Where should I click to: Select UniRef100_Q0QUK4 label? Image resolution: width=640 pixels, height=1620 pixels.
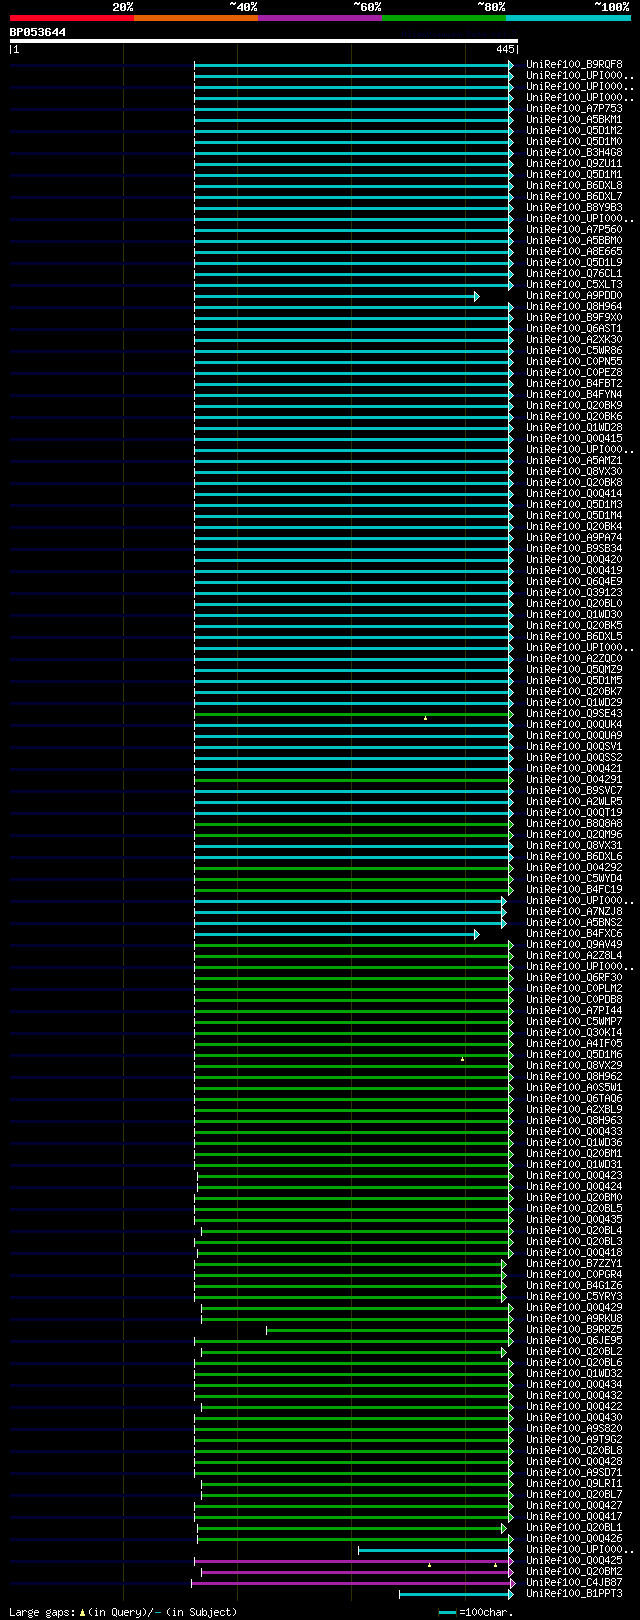click(x=574, y=724)
